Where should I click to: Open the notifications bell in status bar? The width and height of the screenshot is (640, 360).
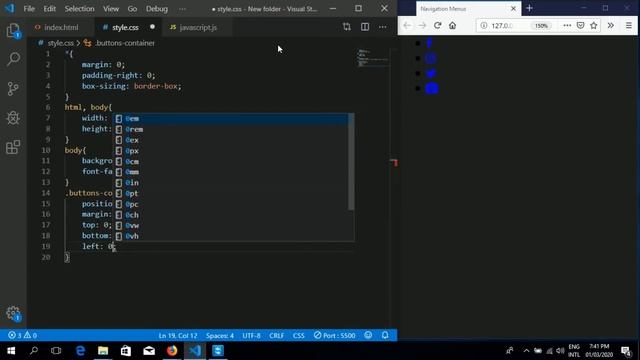click(x=385, y=335)
